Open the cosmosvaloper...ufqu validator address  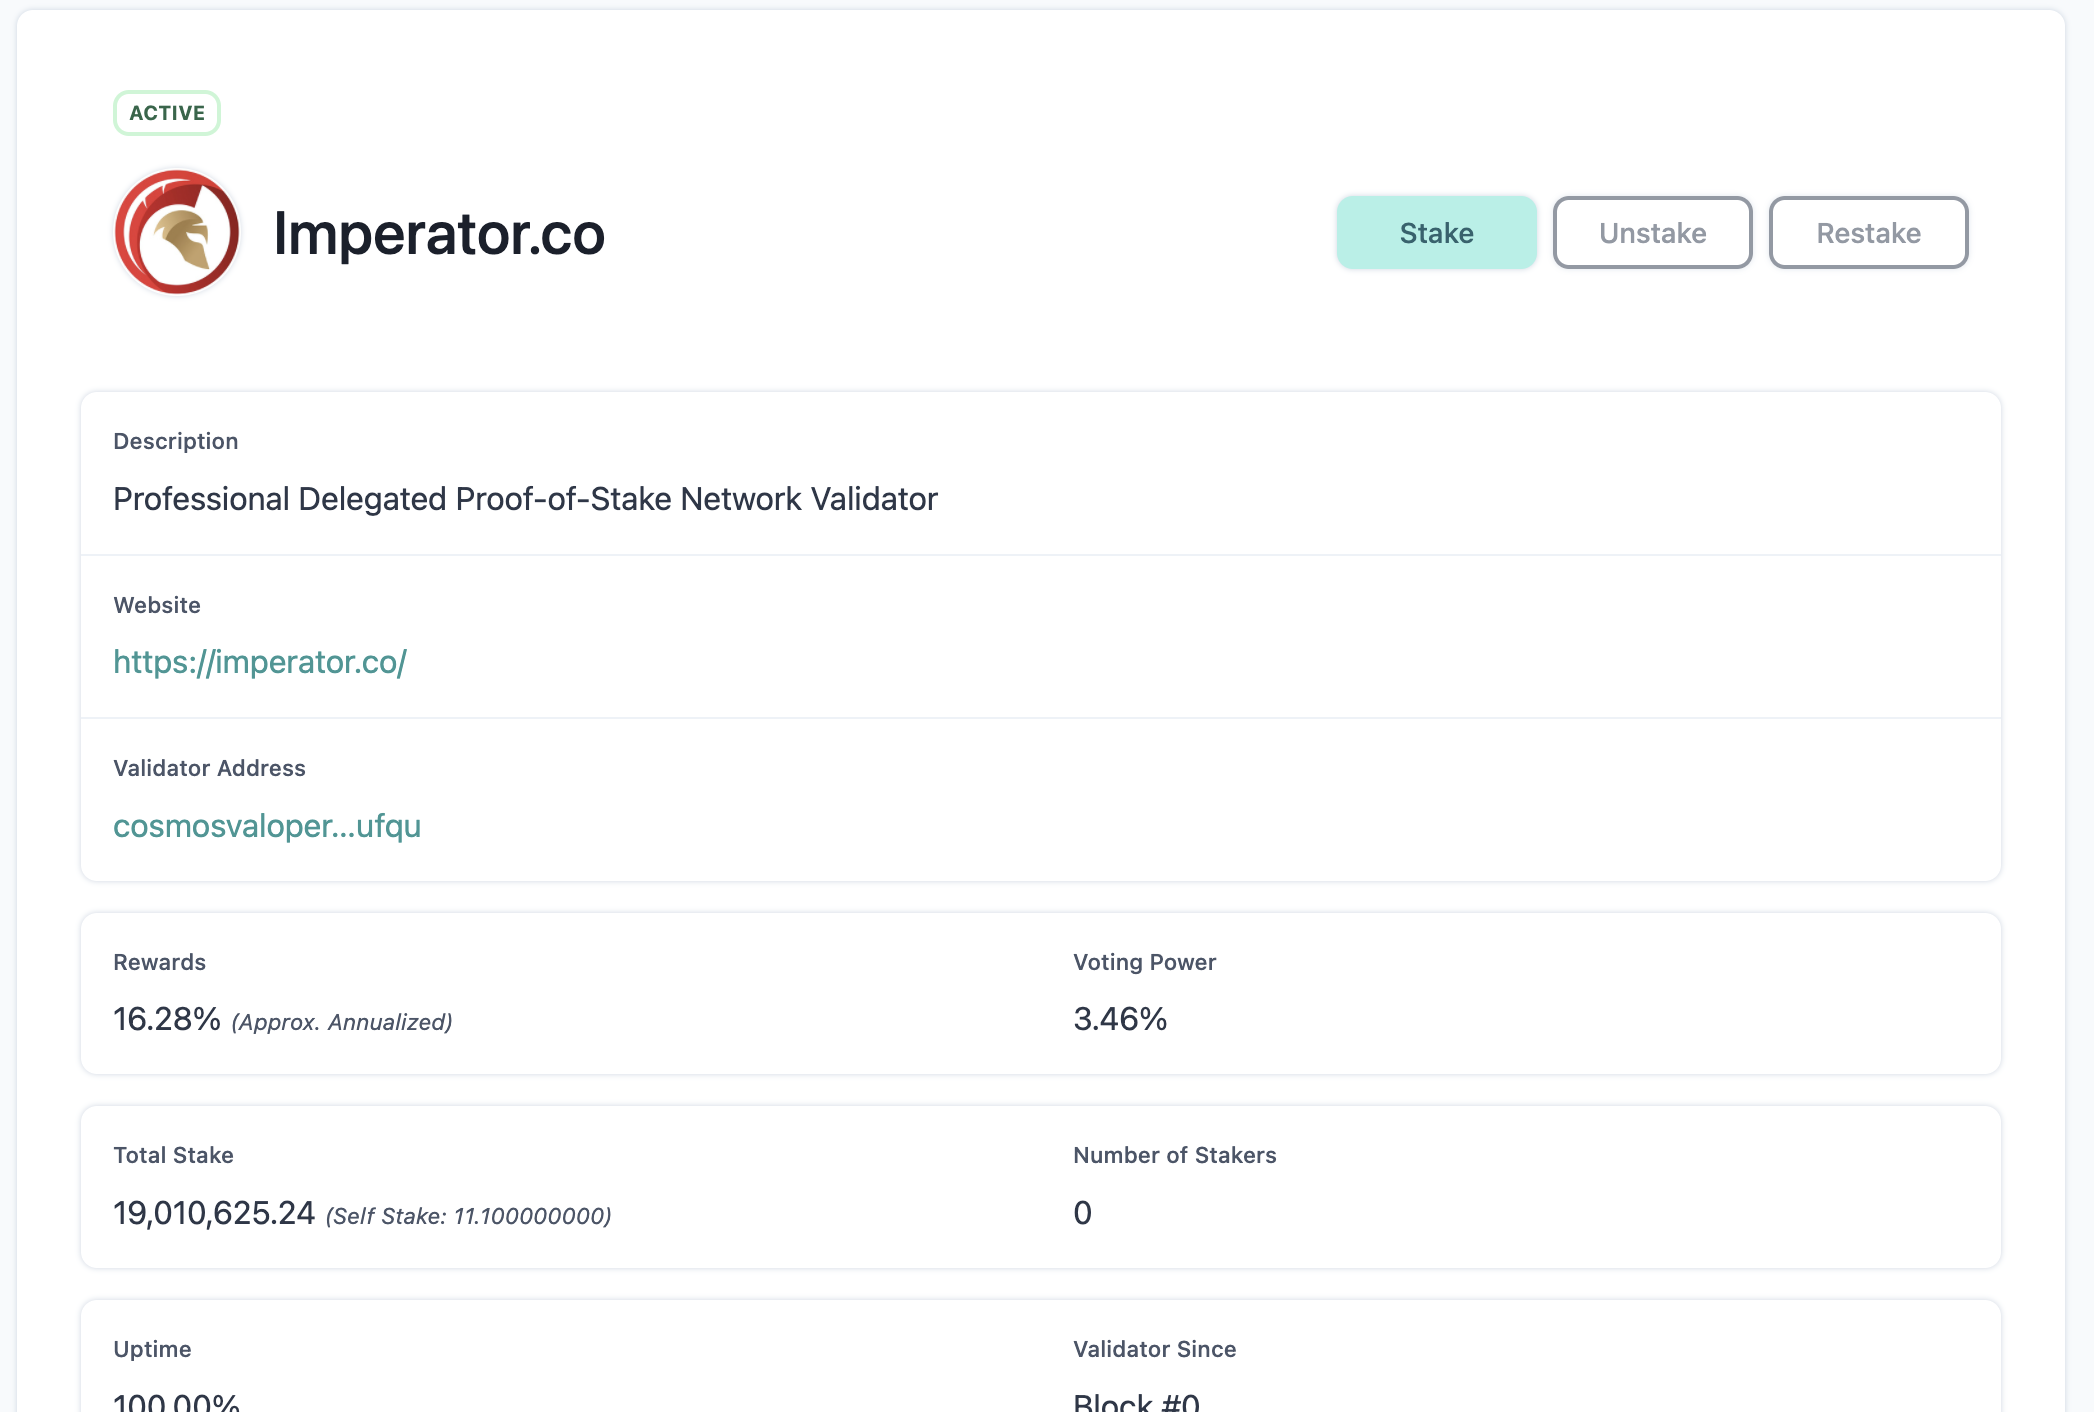pyautogui.click(x=267, y=826)
